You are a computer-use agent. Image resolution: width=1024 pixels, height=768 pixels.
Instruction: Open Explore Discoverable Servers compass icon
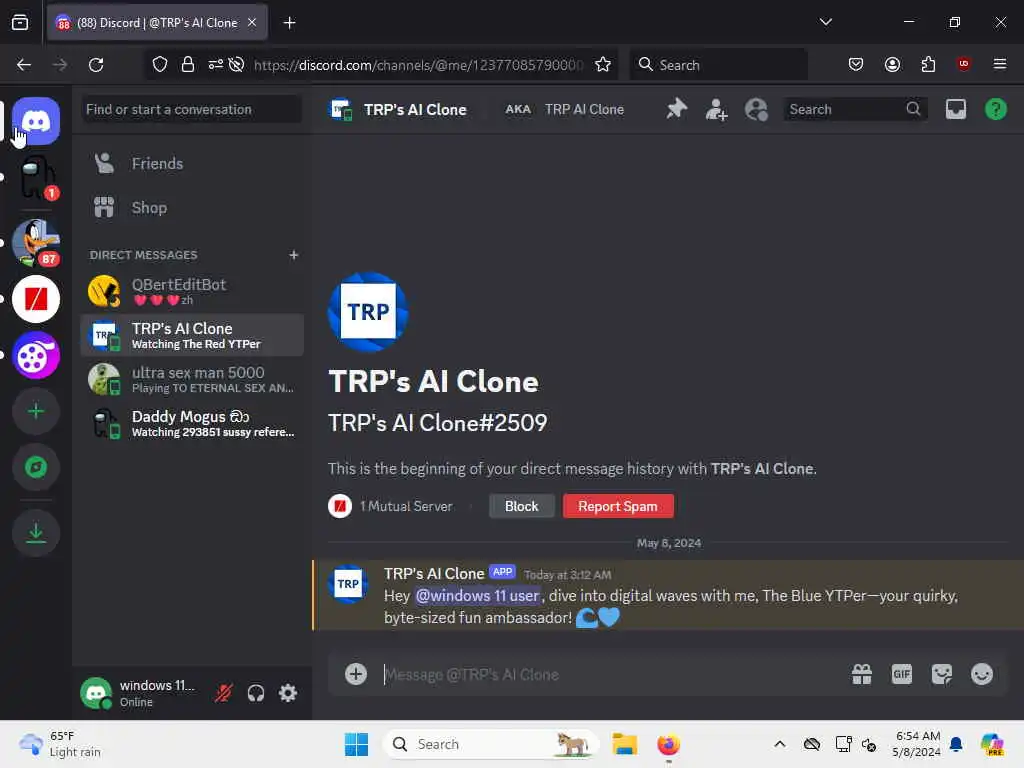[36, 468]
